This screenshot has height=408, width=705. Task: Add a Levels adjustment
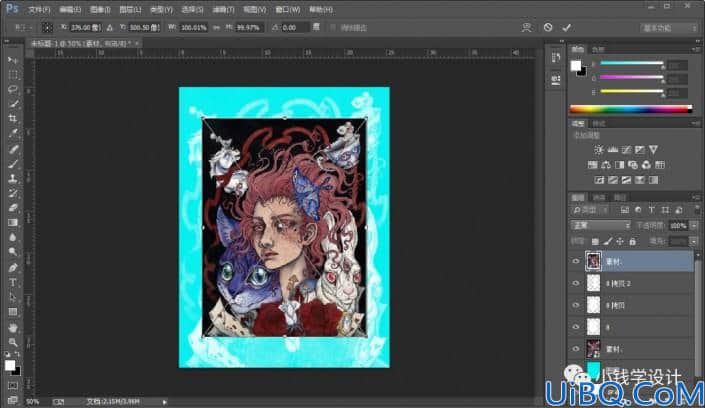pos(612,150)
